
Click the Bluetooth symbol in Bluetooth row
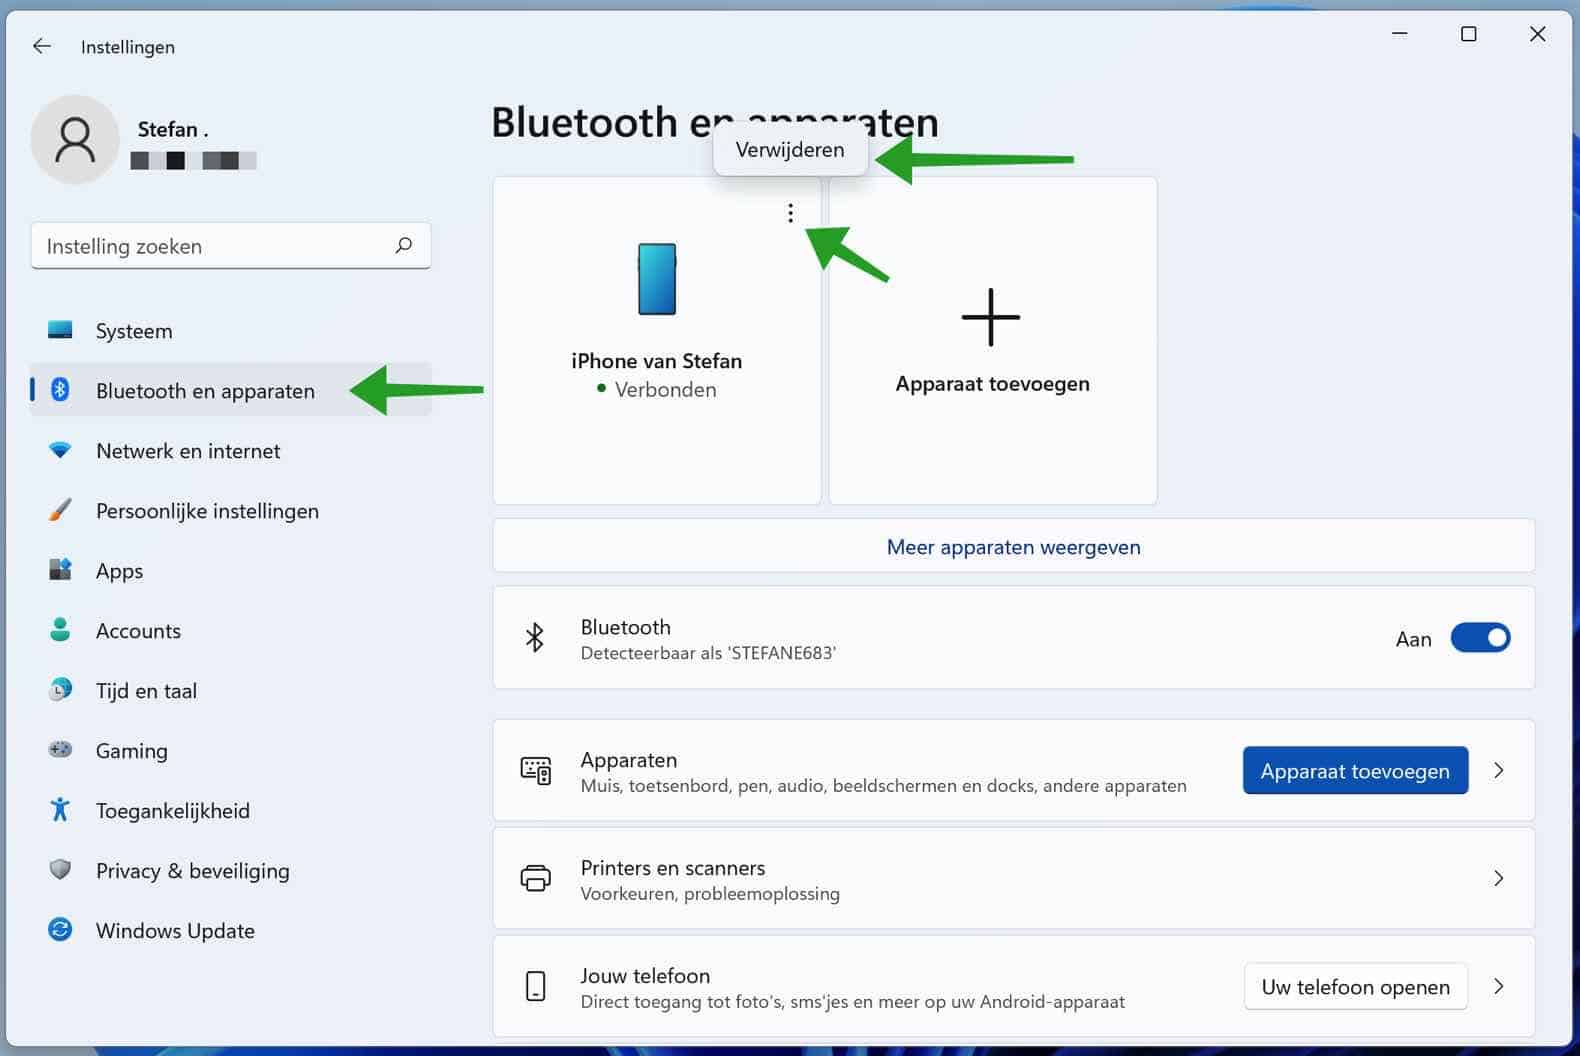[x=535, y=638]
